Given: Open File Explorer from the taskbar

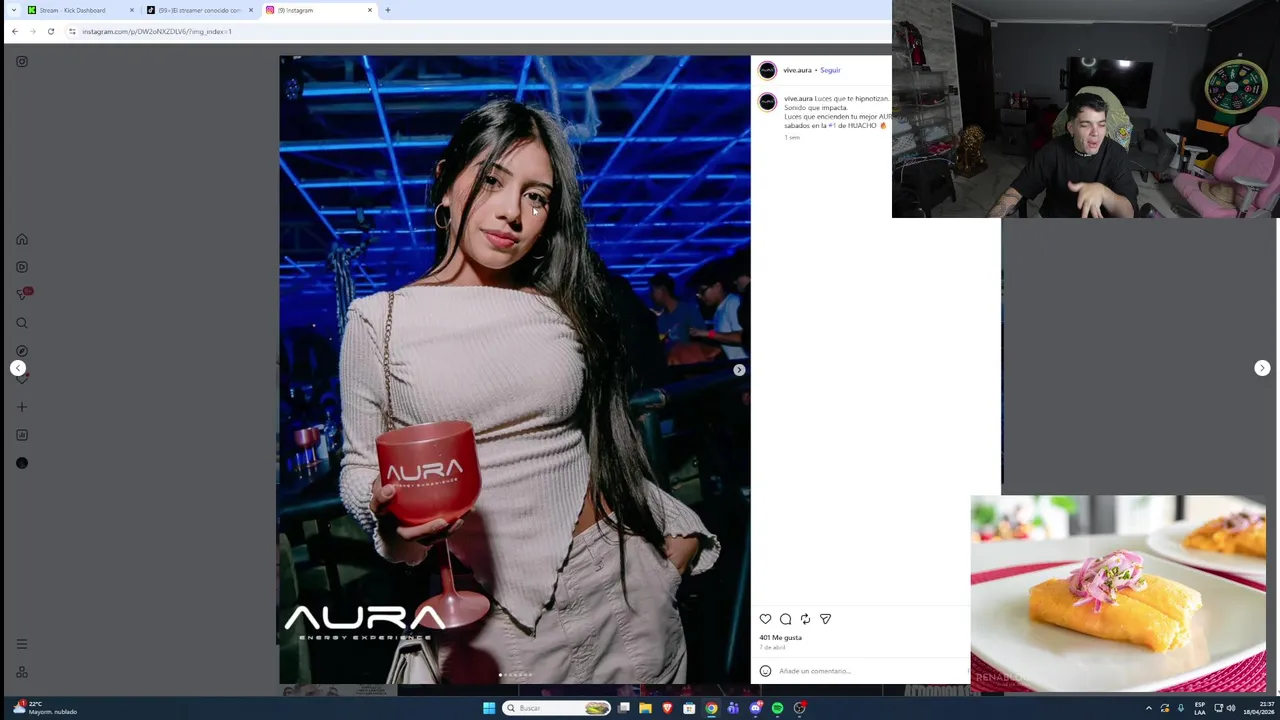Looking at the screenshot, I should [645, 708].
